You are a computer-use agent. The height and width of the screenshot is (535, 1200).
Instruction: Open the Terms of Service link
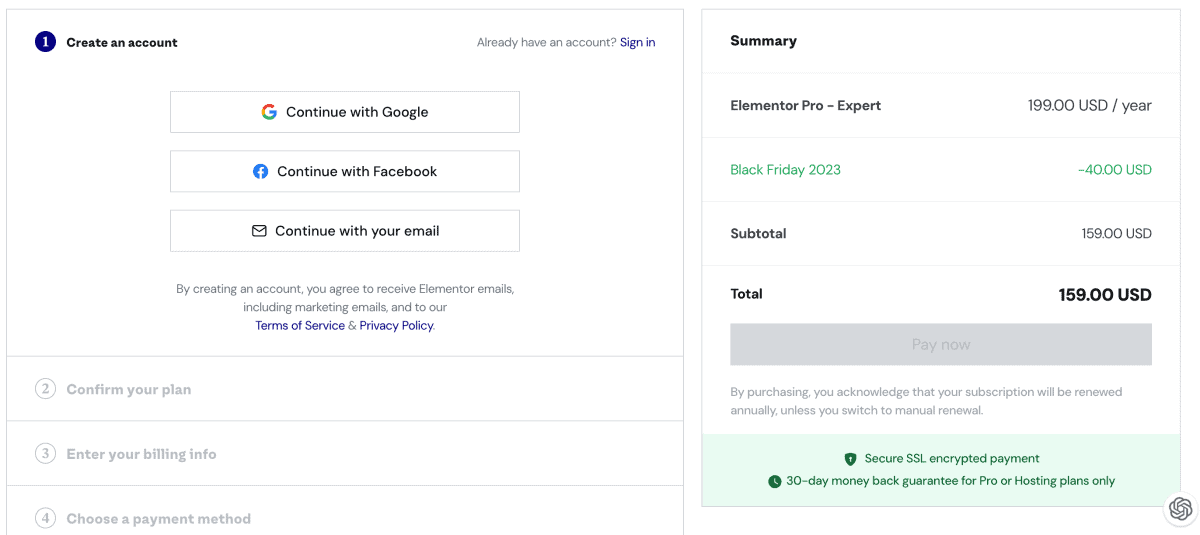point(300,326)
